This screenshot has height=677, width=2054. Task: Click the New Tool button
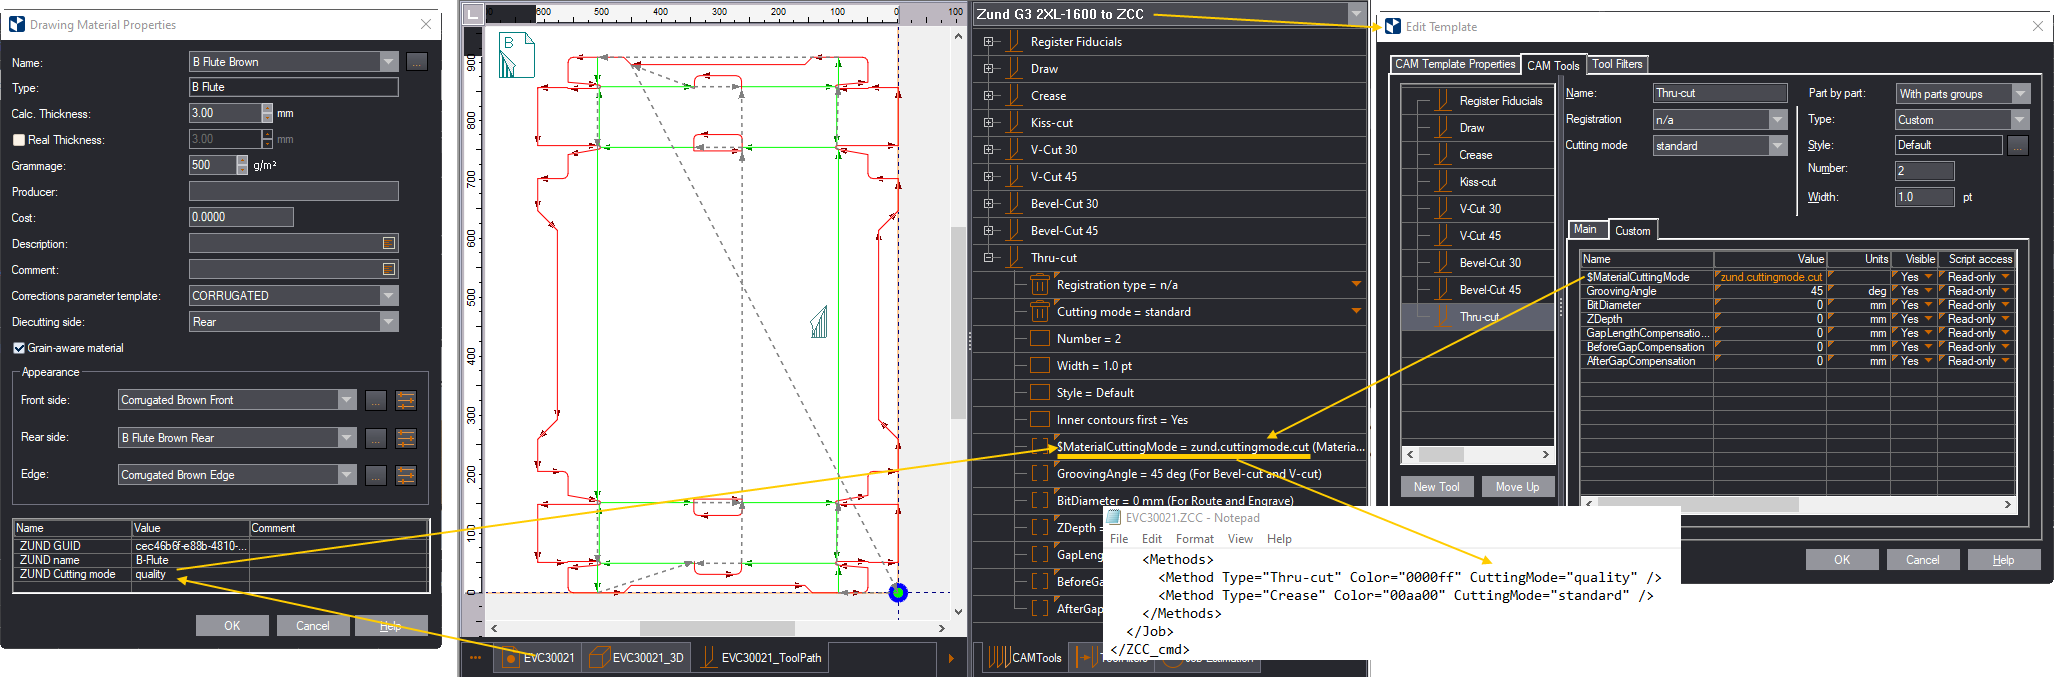tap(1436, 487)
